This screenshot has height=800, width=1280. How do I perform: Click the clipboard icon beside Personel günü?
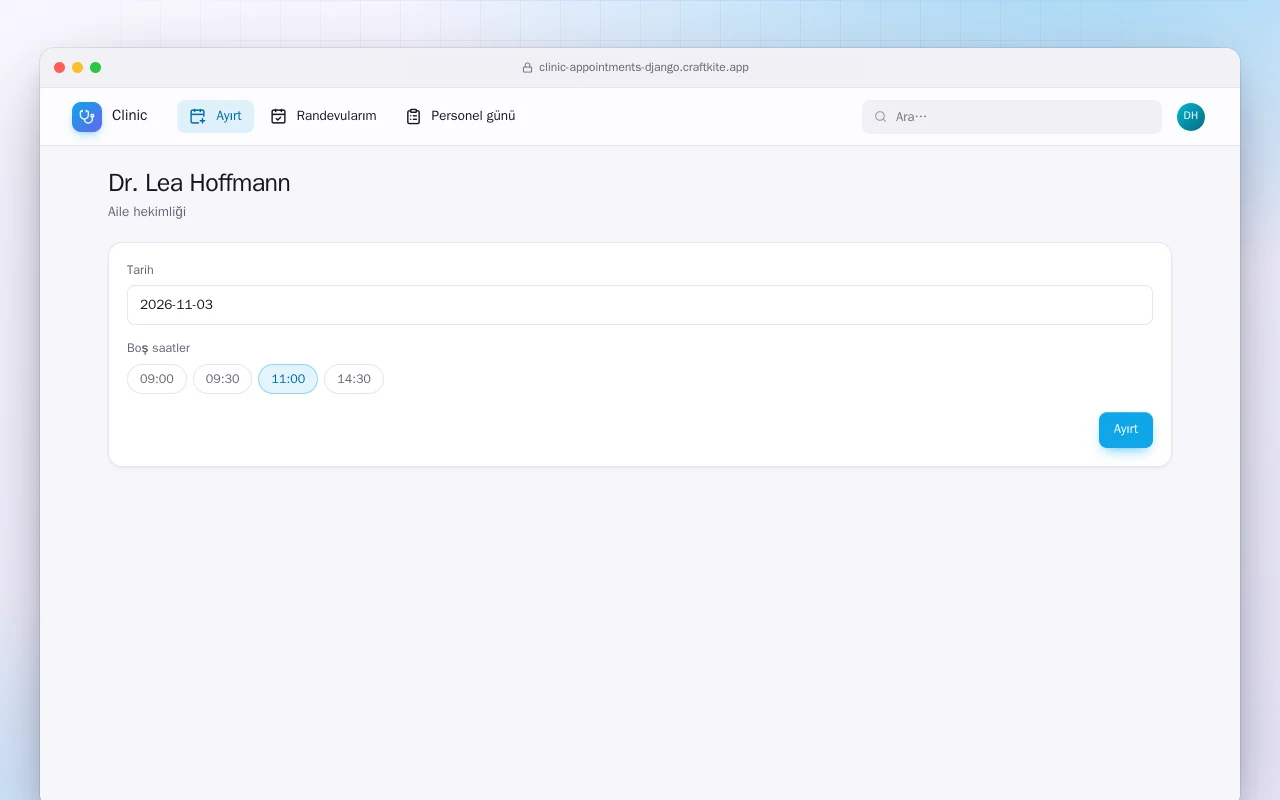click(x=413, y=116)
